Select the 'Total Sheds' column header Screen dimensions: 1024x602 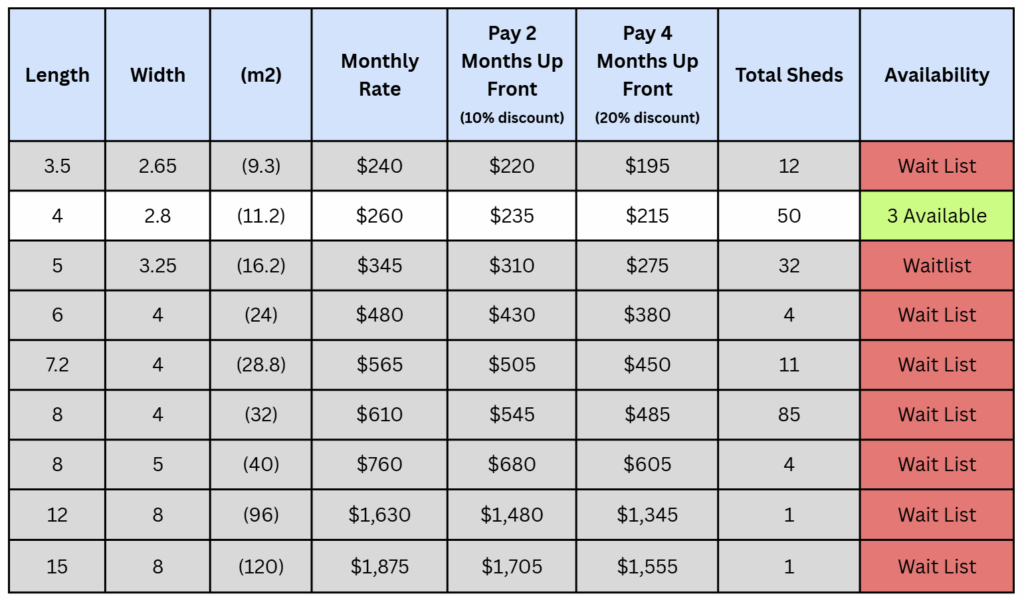click(x=789, y=75)
